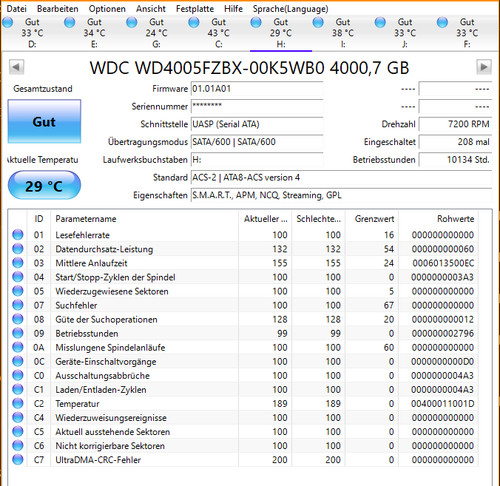Click the Schlechte column header
The width and height of the screenshot is (500, 486).
(318, 219)
